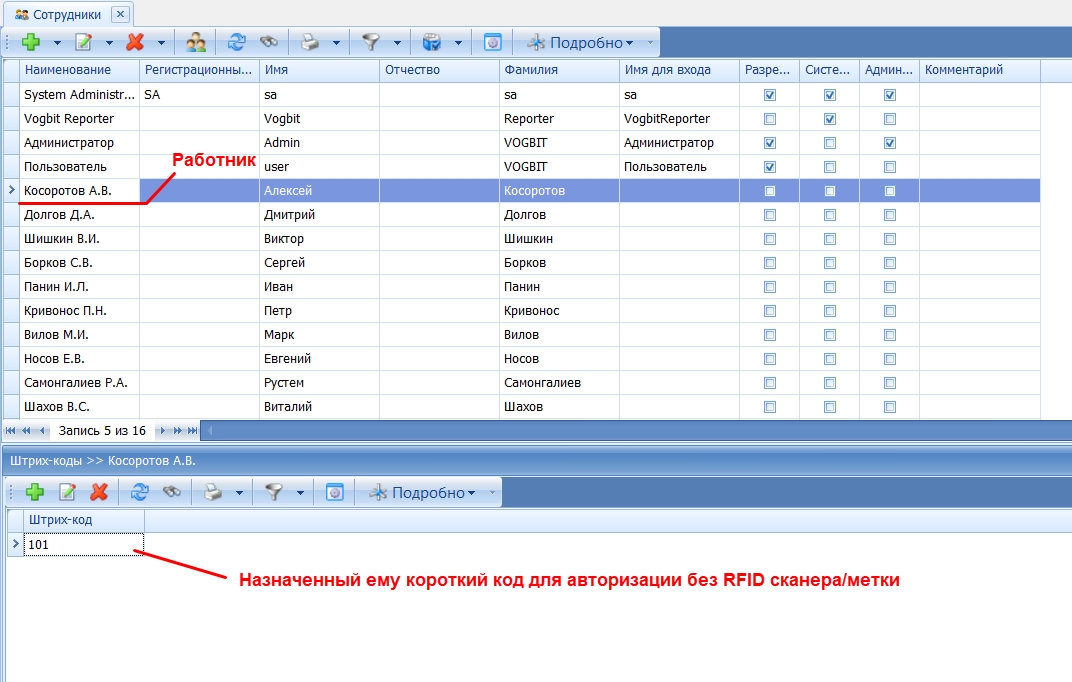Refresh the barcode list in the lower toolbar
This screenshot has height=682, width=1072.
139,492
